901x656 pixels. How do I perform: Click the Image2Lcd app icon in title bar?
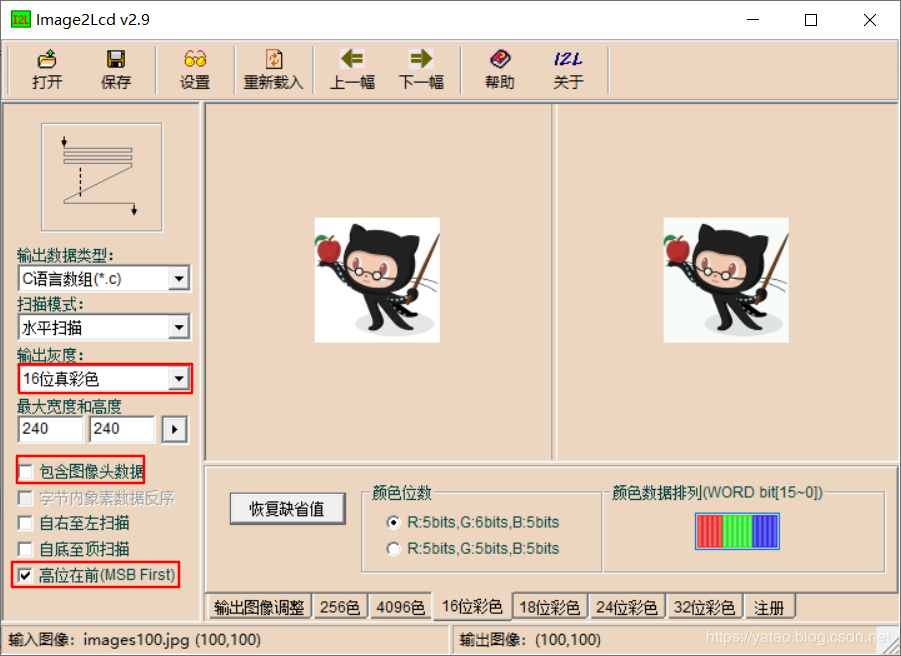[21, 20]
